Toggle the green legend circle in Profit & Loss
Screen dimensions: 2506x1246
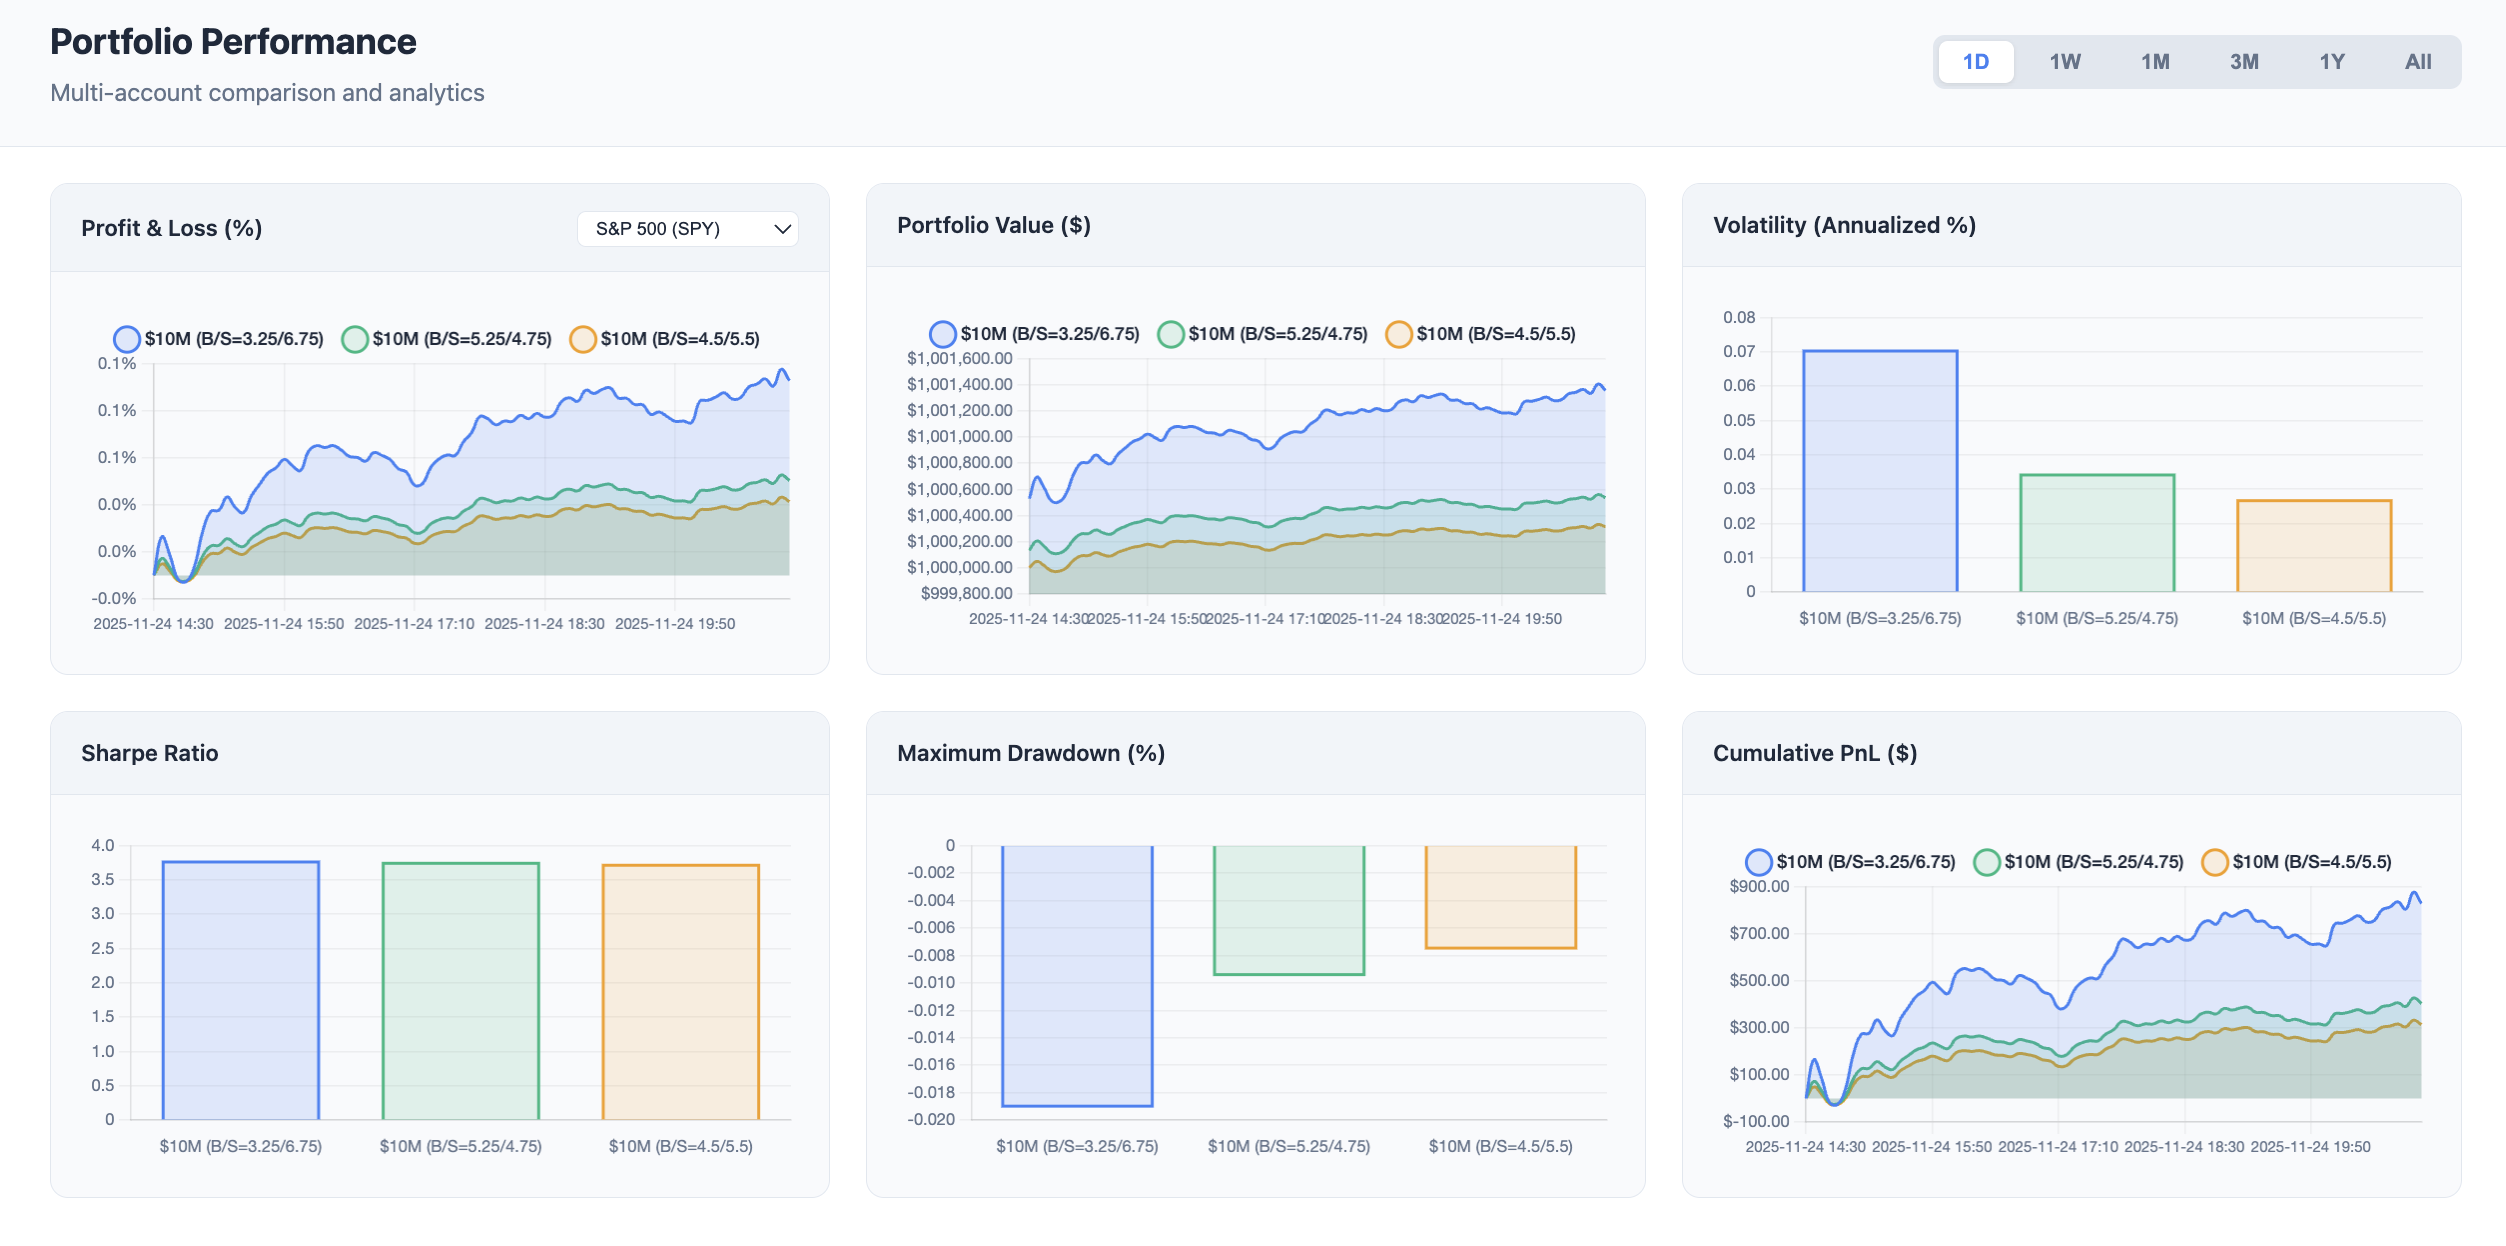pos(355,339)
